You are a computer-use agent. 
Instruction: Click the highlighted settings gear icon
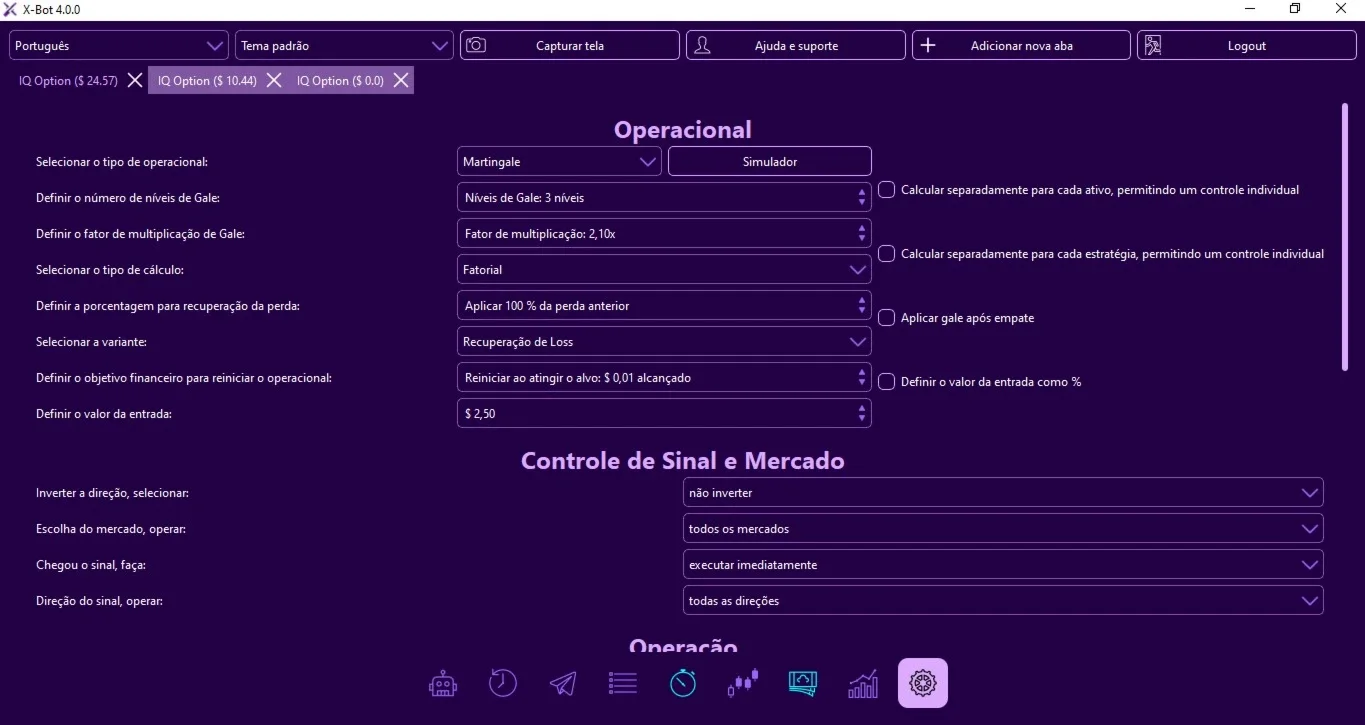click(923, 683)
